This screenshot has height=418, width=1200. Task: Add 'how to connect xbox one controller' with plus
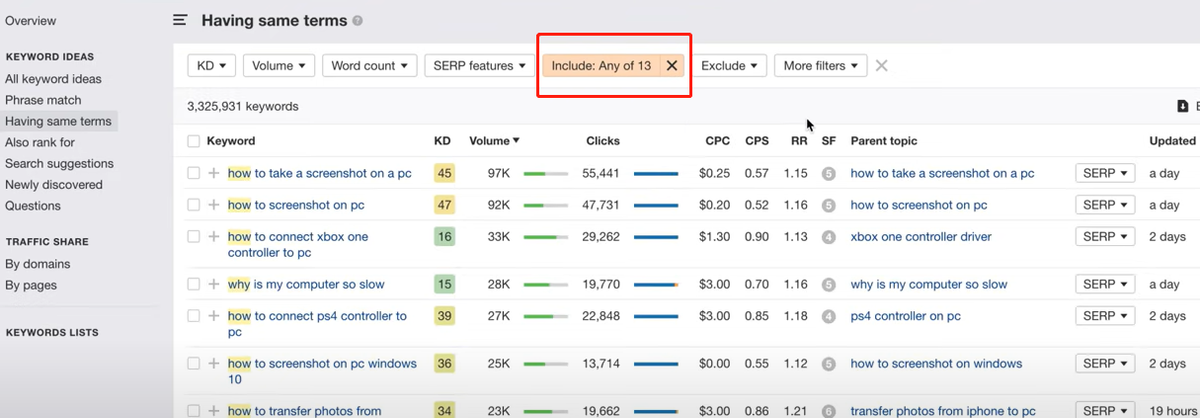(x=214, y=237)
